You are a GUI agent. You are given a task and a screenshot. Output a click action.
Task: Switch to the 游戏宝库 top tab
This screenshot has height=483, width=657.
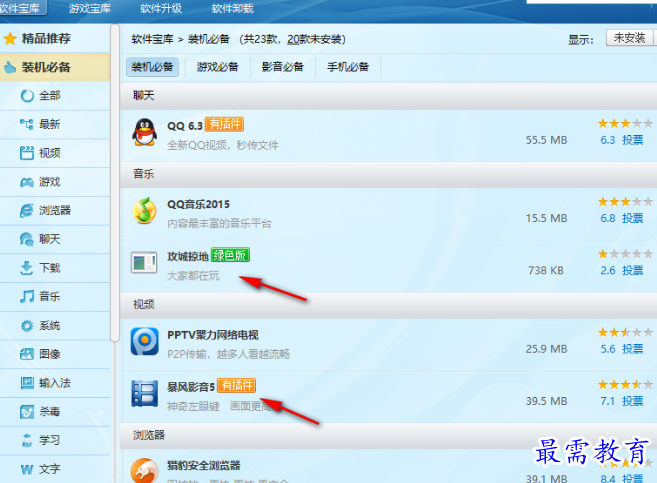pyautogui.click(x=90, y=8)
